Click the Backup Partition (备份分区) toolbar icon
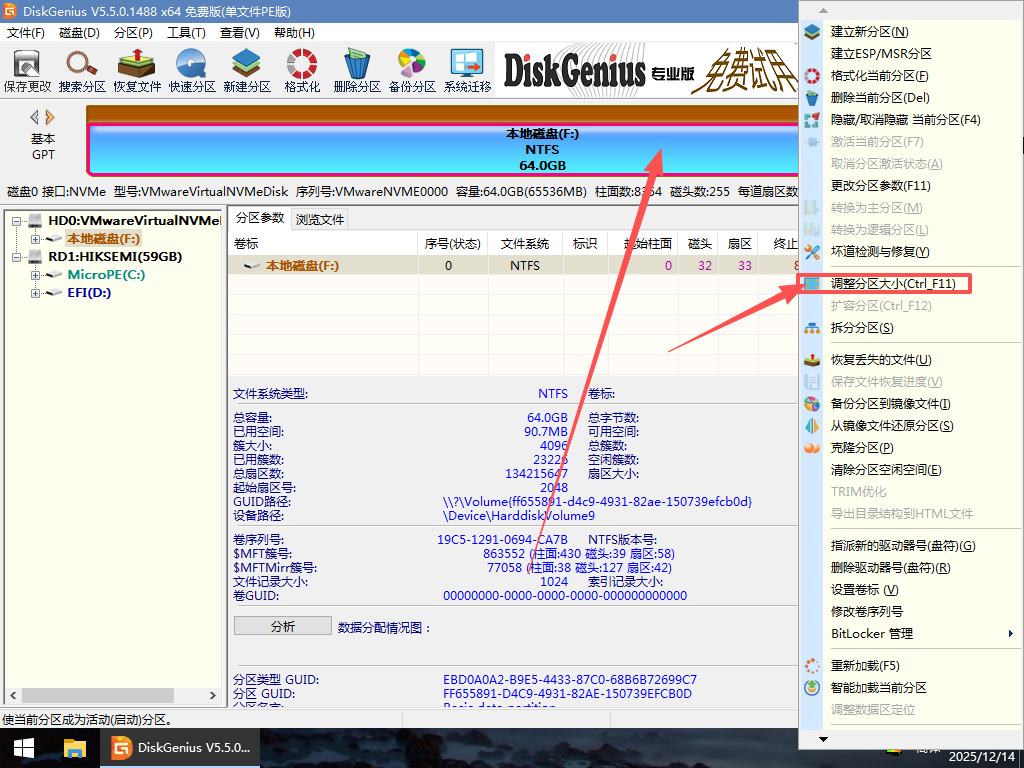Image resolution: width=1024 pixels, height=768 pixels. 412,70
